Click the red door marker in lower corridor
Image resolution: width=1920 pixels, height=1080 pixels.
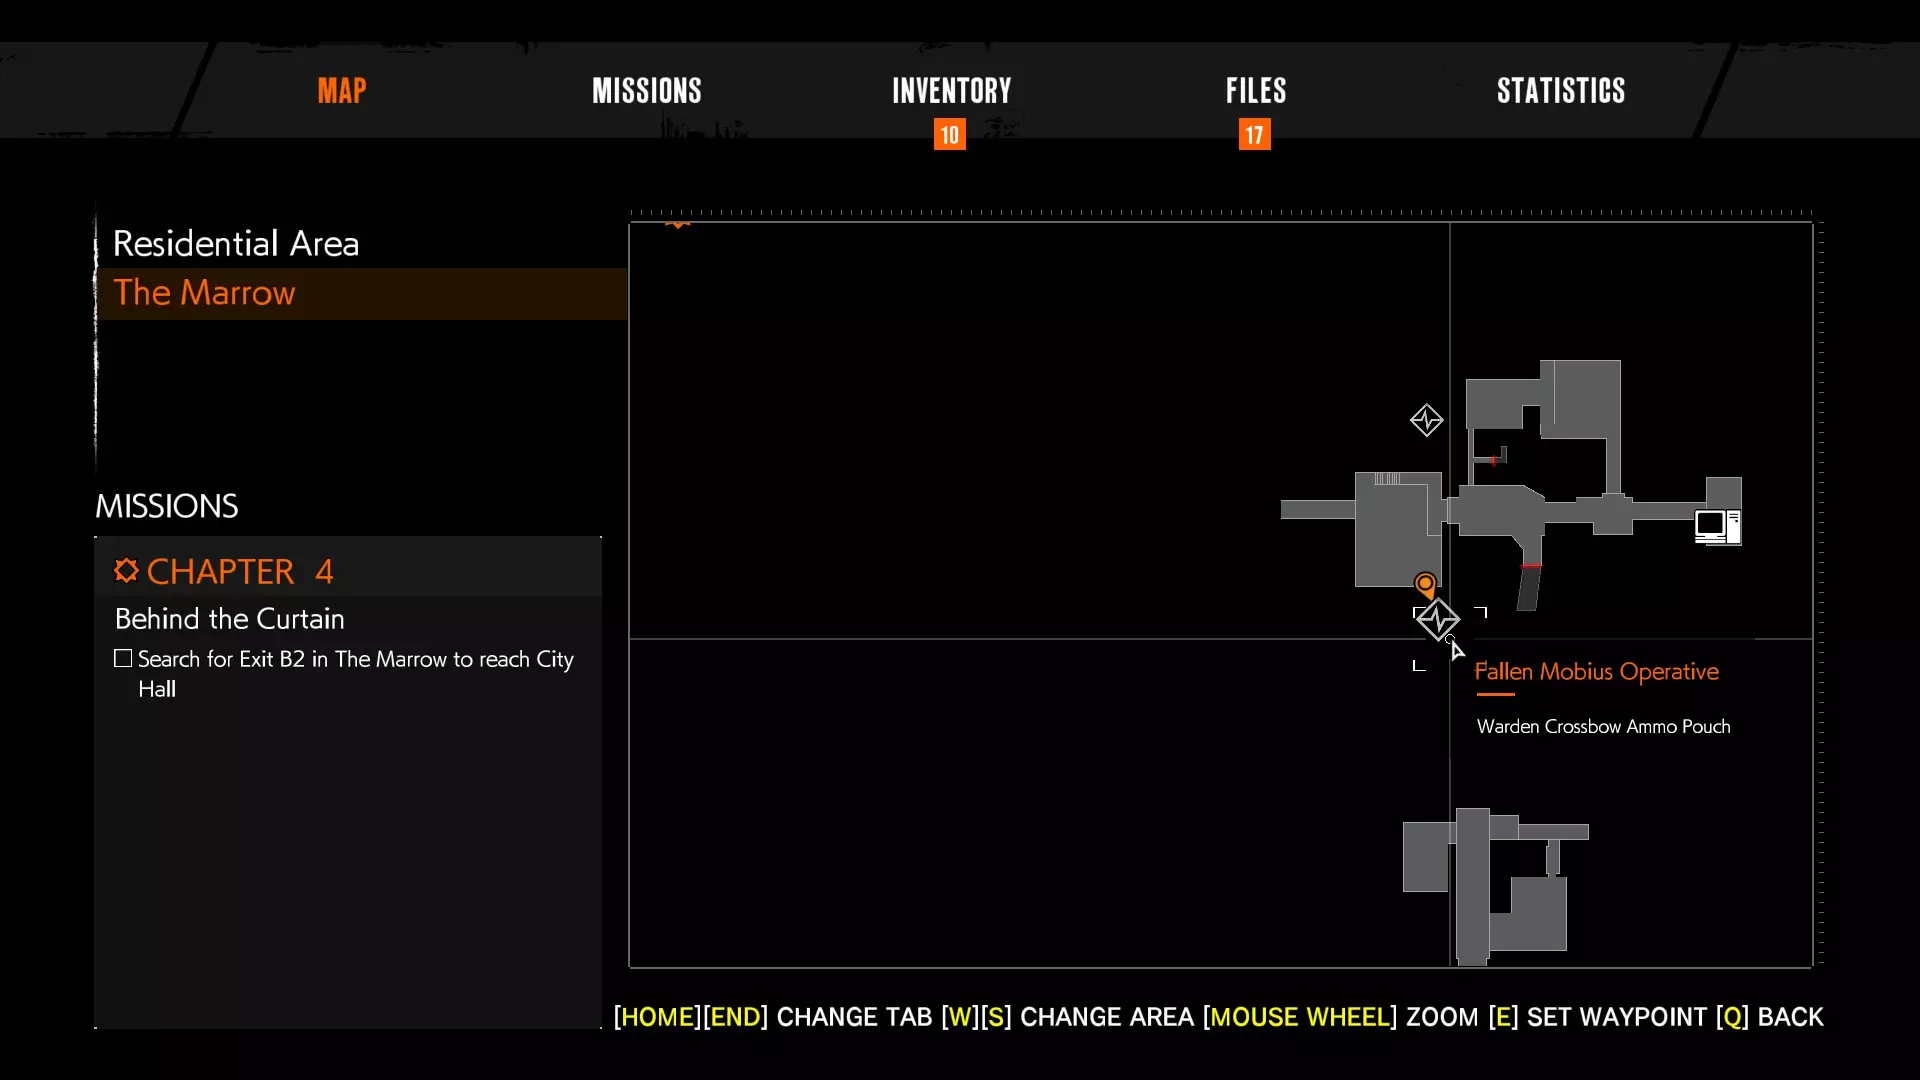[x=1531, y=567]
